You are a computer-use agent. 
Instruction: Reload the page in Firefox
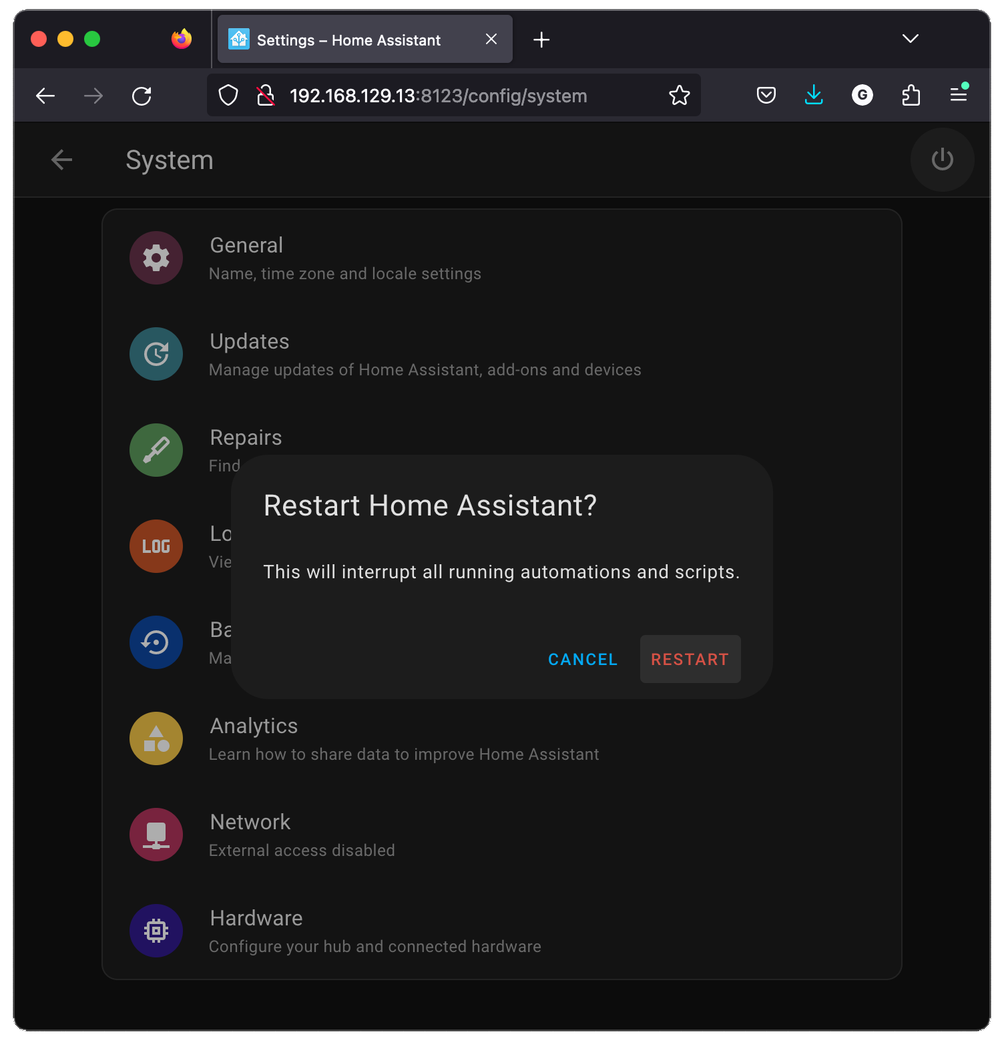[142, 96]
